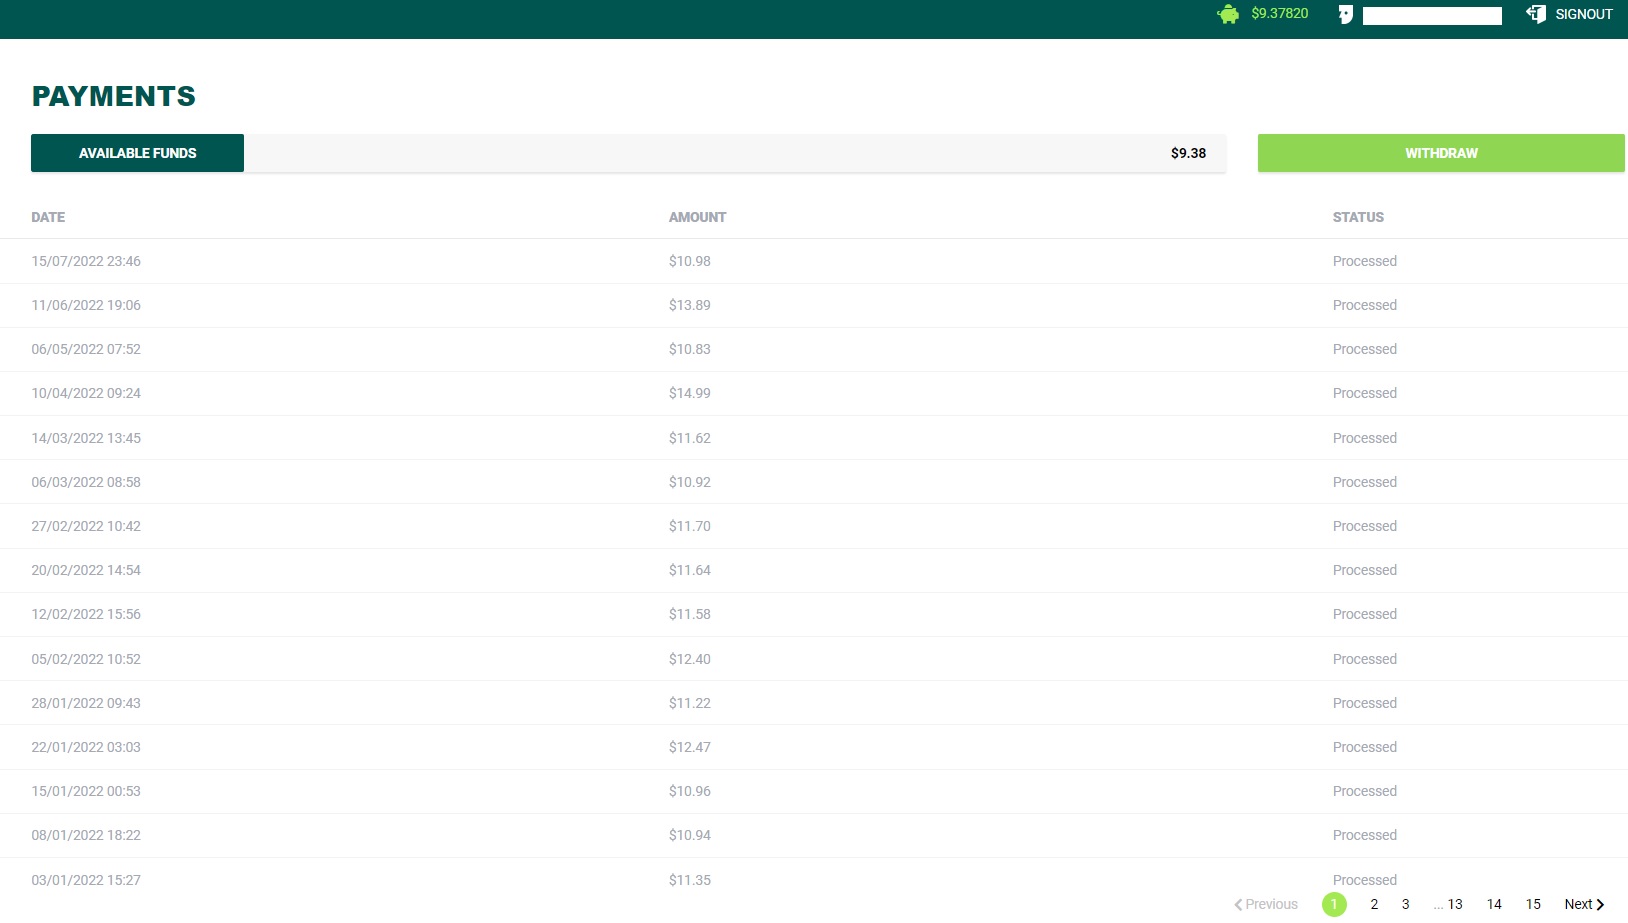Click the Next chevron arrow

[x=1600, y=904]
